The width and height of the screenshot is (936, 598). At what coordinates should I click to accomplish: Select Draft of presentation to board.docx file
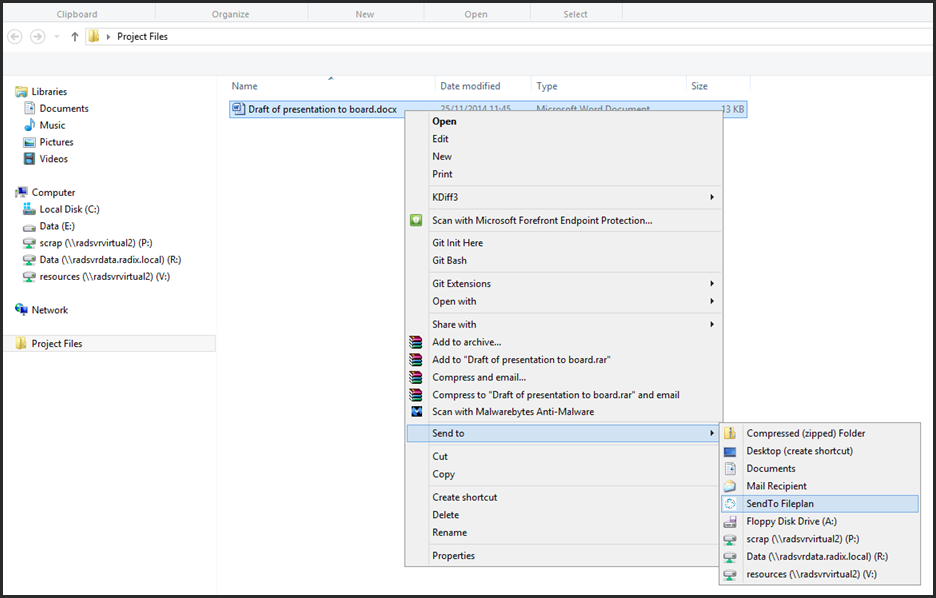point(322,109)
